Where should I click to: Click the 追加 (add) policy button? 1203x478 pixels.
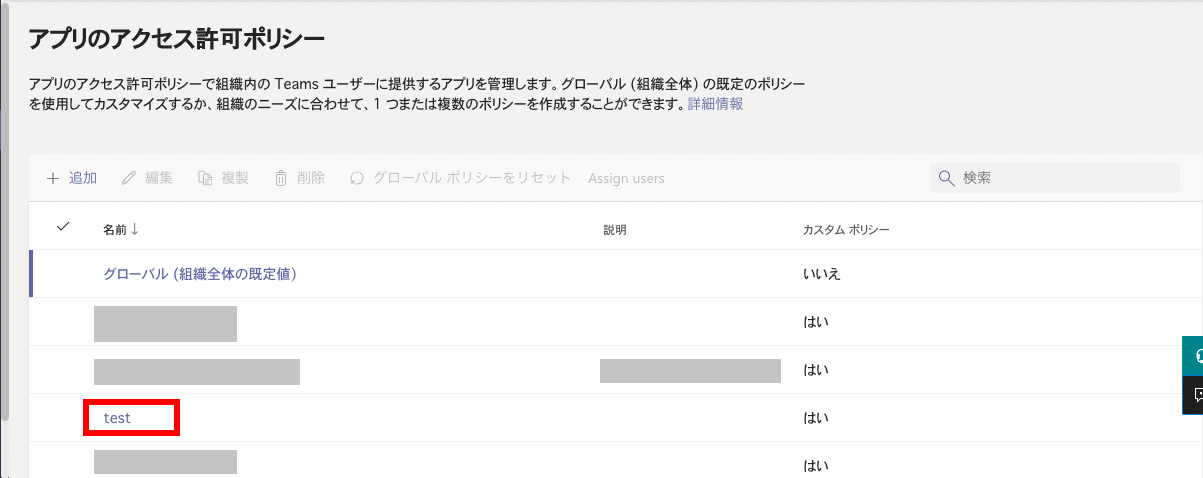point(71,178)
